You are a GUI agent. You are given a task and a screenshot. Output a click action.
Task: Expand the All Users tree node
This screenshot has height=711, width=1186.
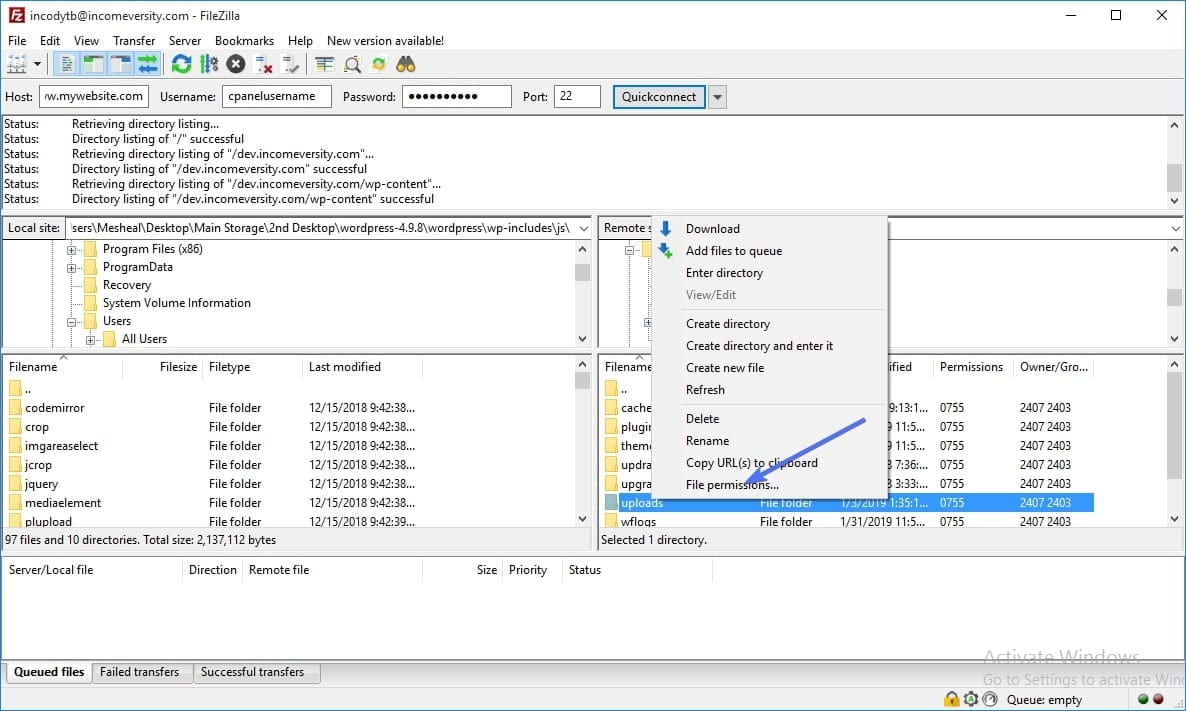point(90,340)
